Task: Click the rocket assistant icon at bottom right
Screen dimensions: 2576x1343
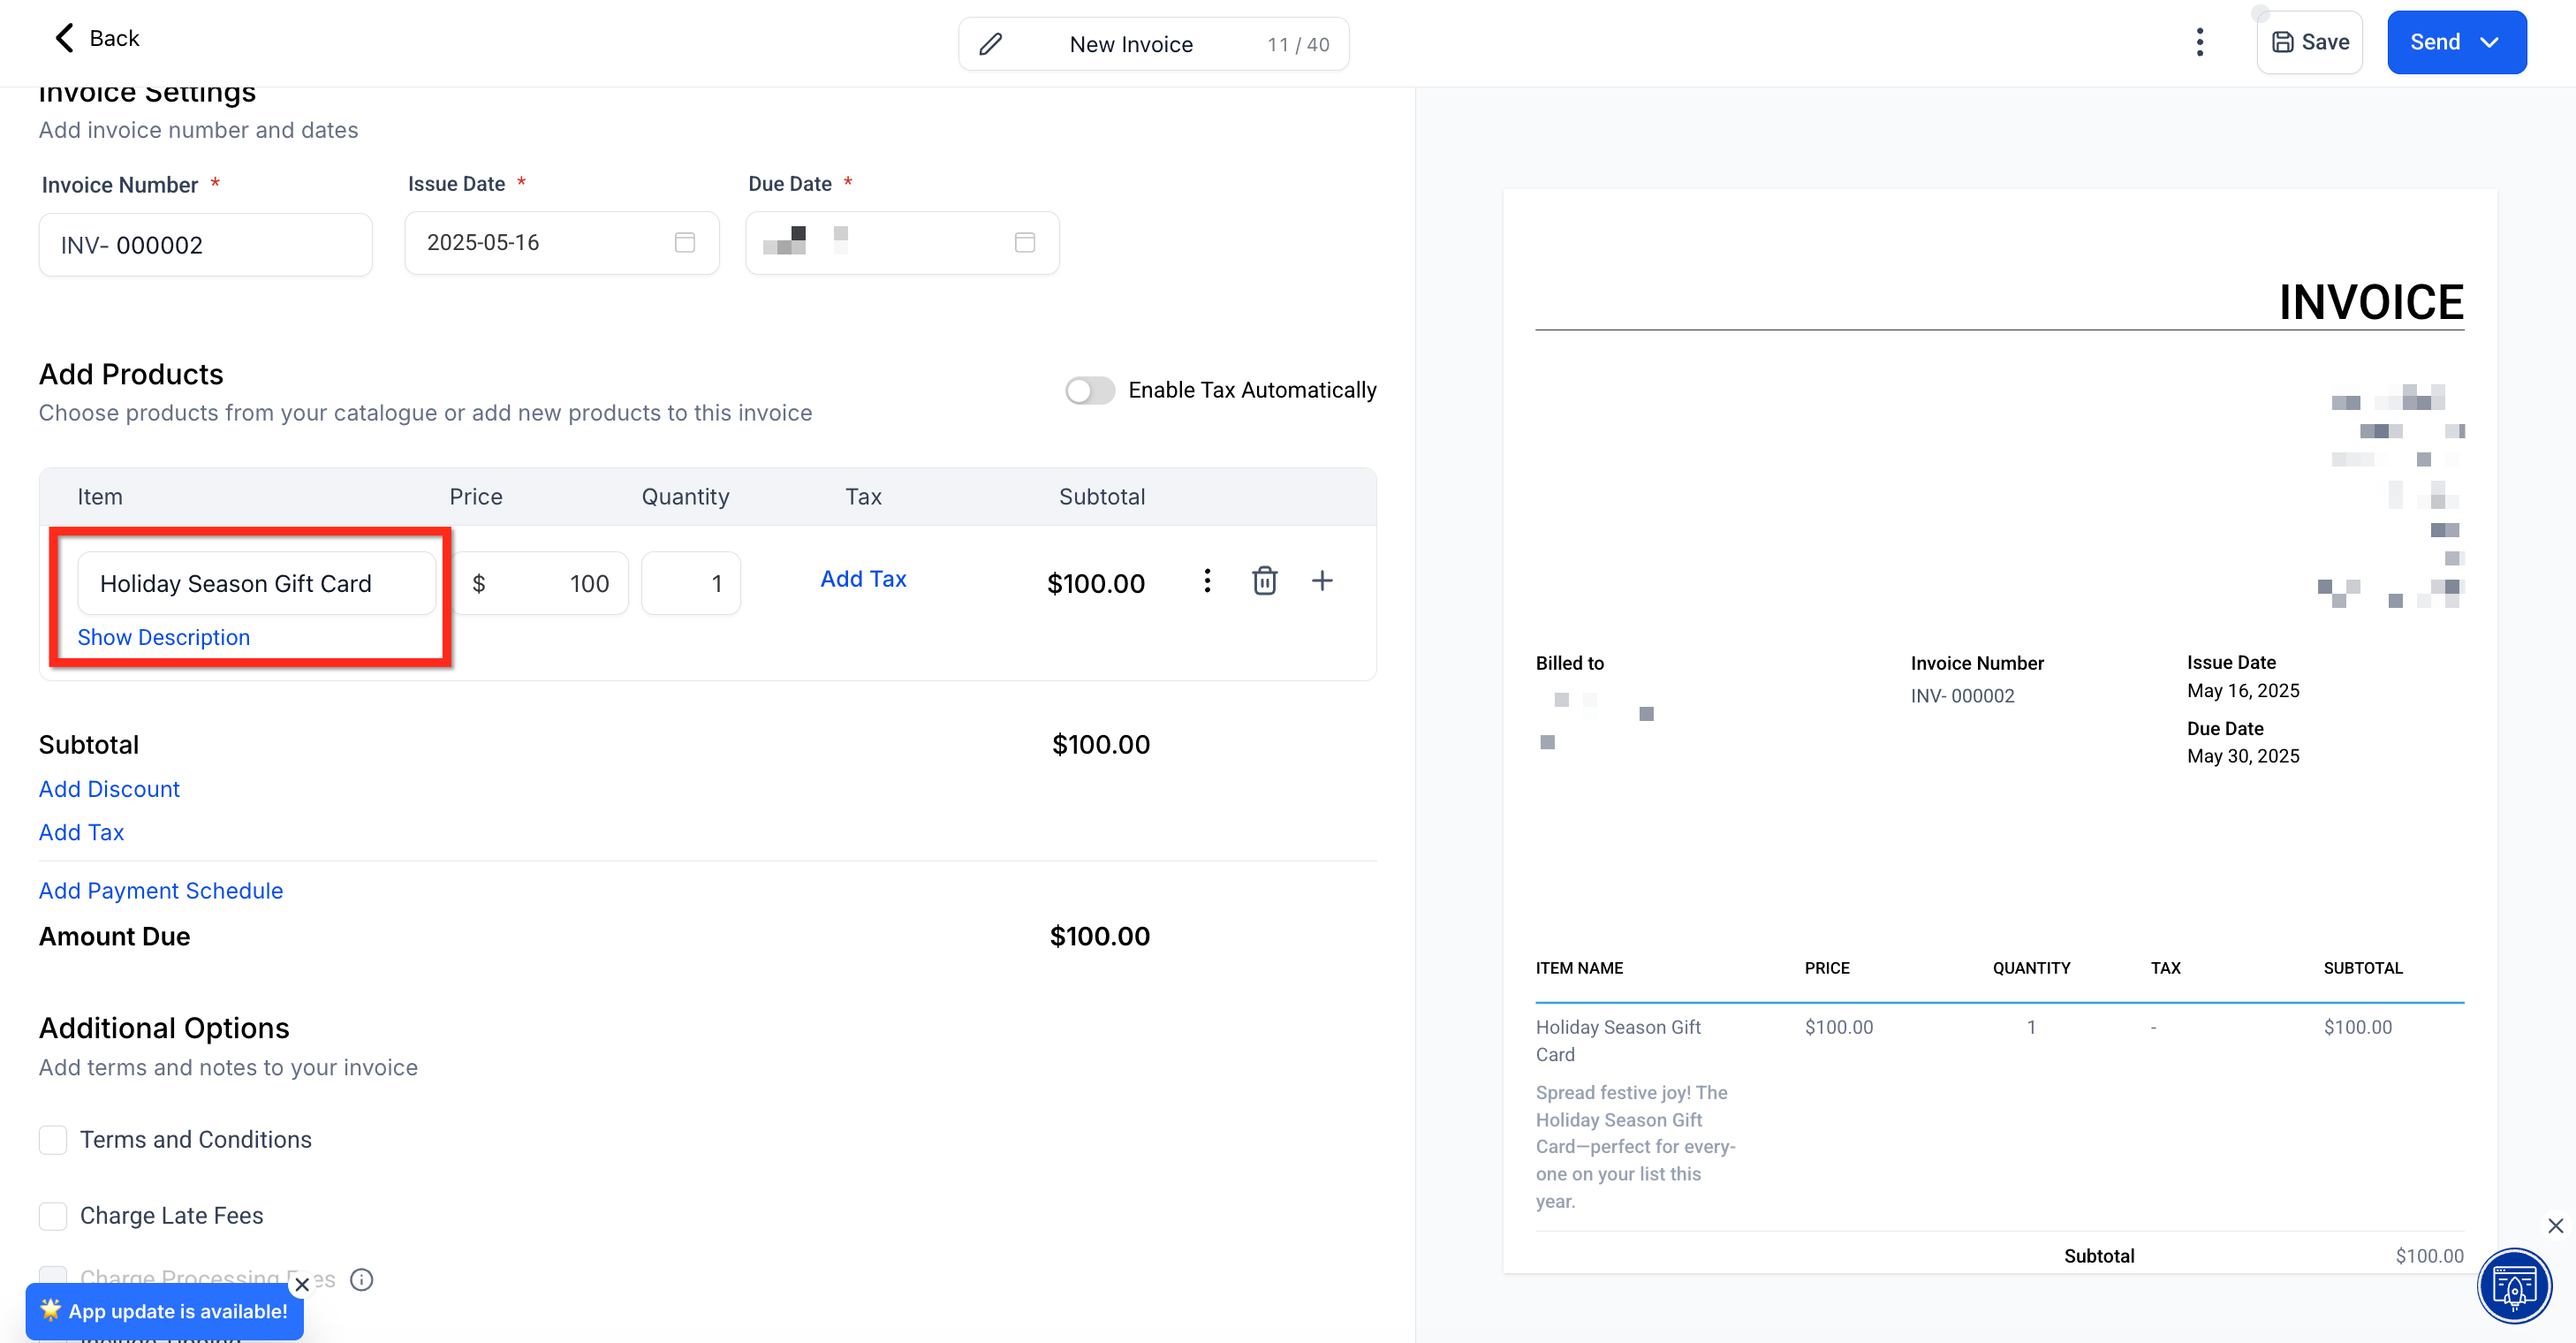Action: click(2514, 1286)
